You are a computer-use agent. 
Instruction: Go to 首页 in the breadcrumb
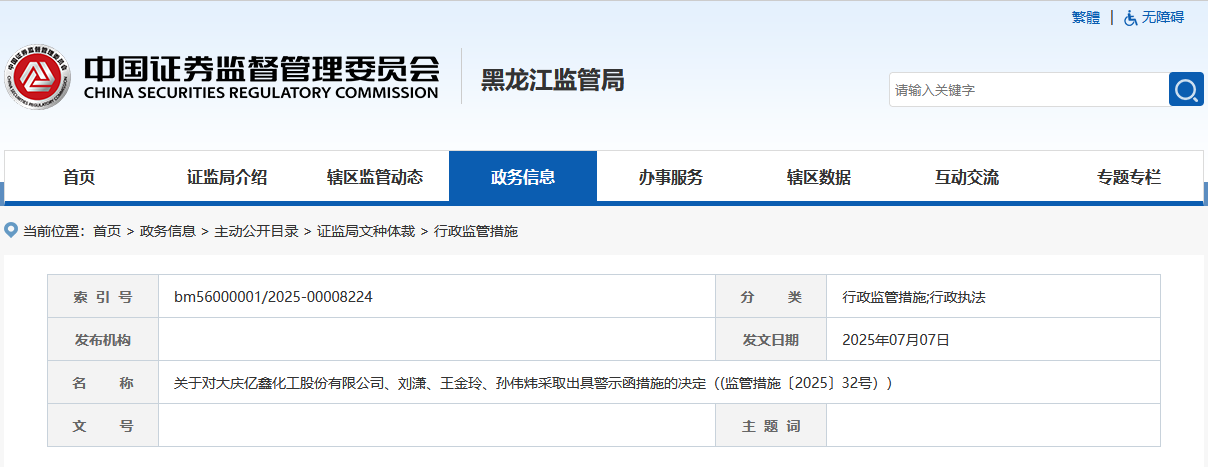[107, 231]
